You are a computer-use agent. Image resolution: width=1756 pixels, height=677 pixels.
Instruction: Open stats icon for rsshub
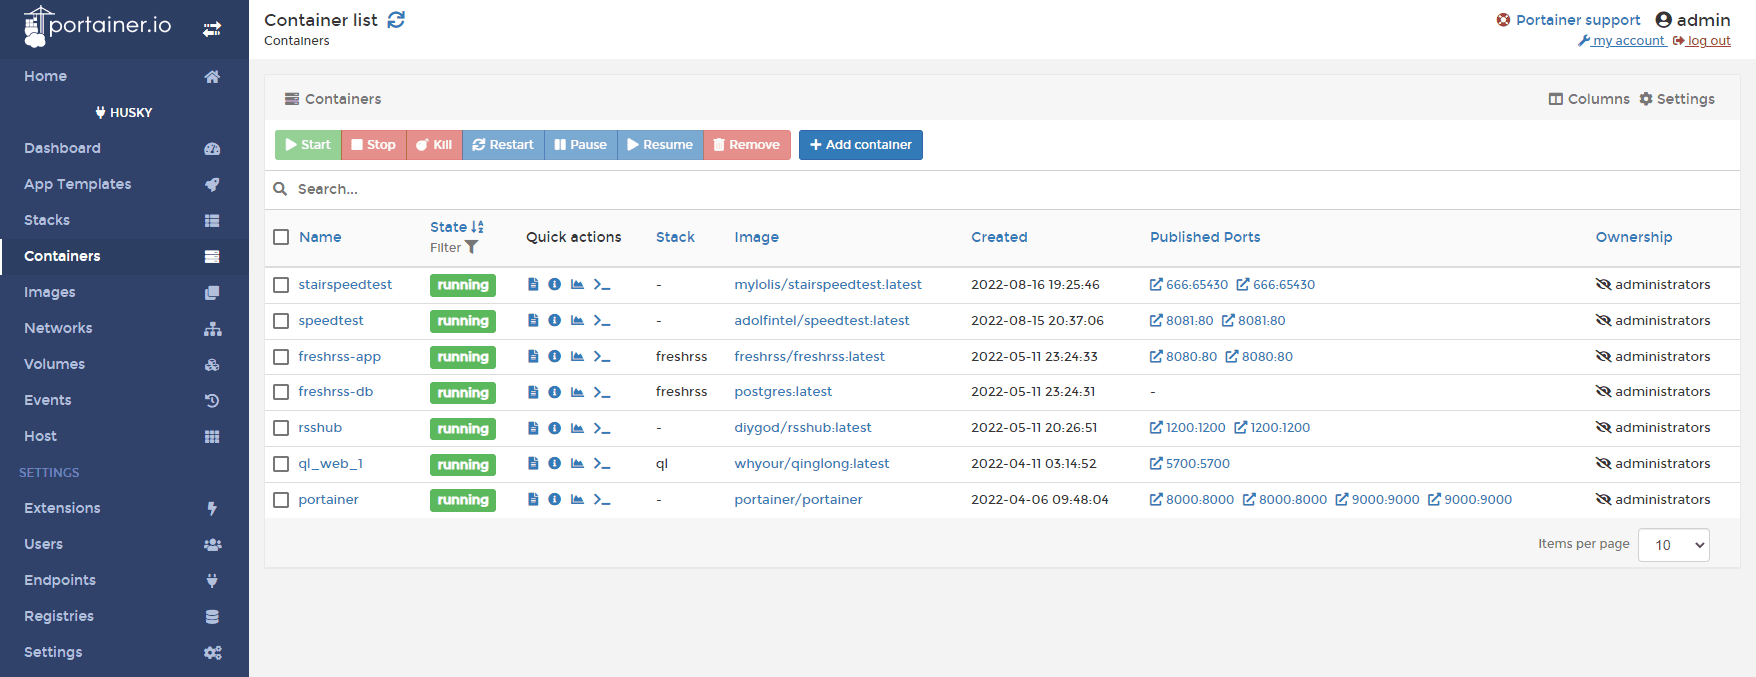tap(577, 428)
